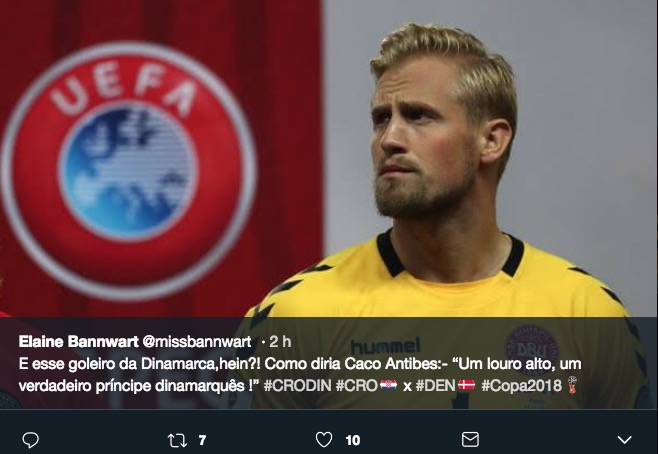Open the goalkeeper photo in full view
Image resolution: width=658 pixels, height=454 pixels.
(329, 159)
